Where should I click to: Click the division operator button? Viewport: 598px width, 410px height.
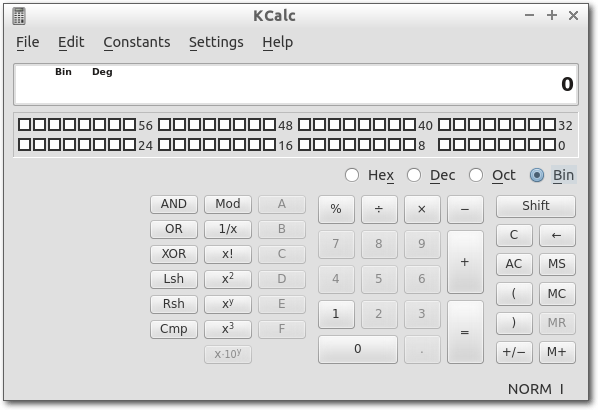pyautogui.click(x=379, y=209)
